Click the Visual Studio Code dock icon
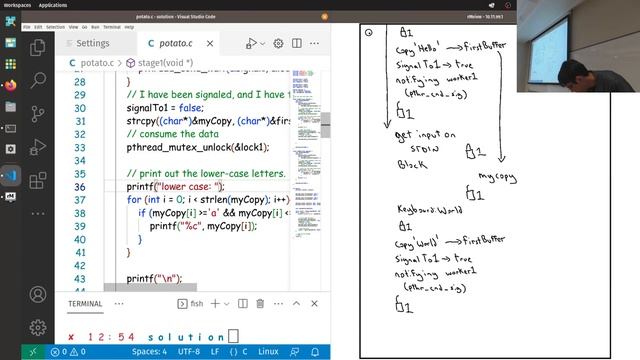The image size is (640, 360). [11, 176]
